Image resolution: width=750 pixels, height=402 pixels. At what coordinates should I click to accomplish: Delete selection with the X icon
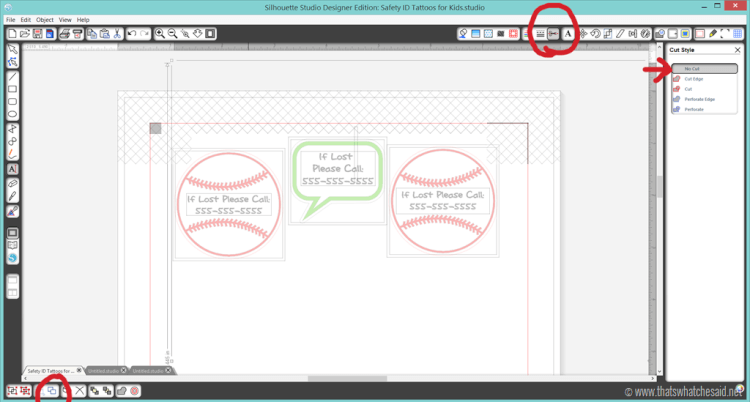click(x=80, y=391)
